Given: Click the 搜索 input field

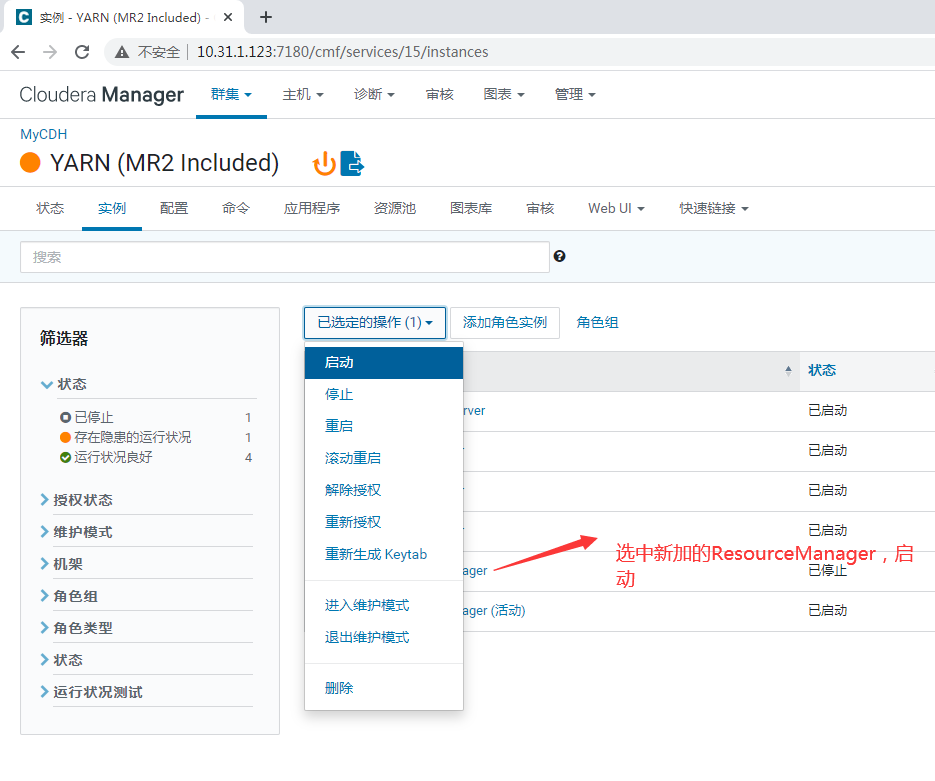Looking at the screenshot, I should tap(284, 257).
